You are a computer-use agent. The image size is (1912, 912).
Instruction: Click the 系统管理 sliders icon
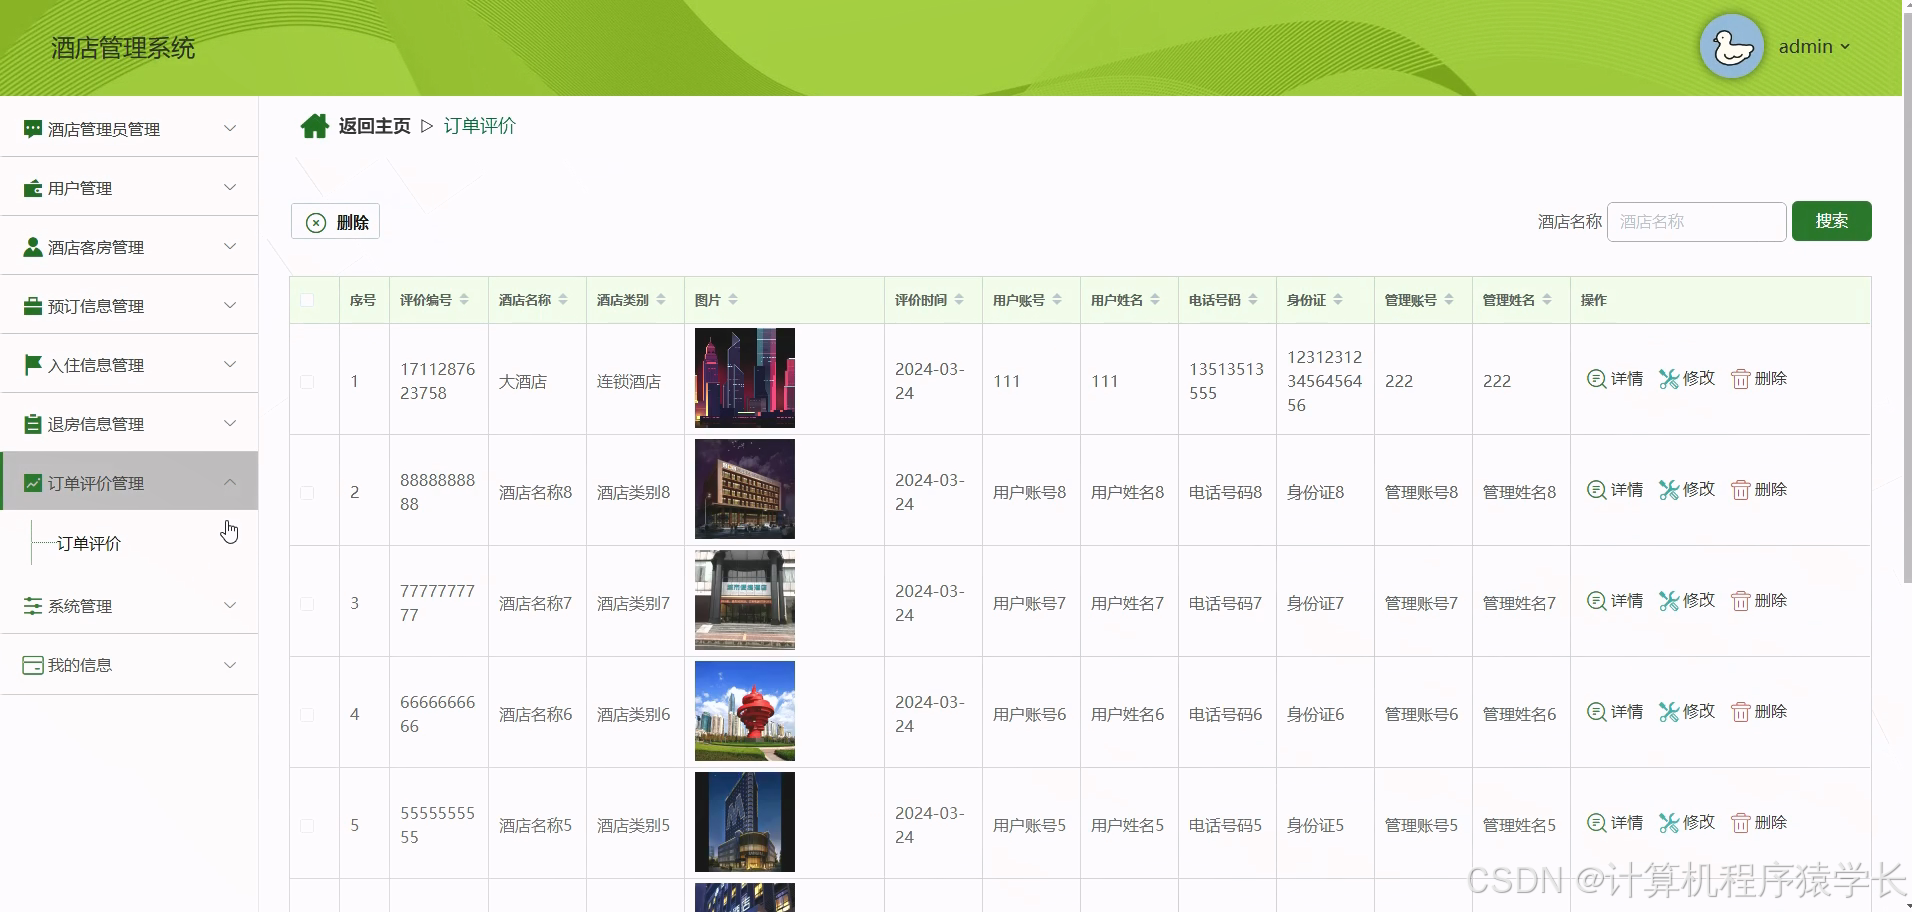click(x=33, y=606)
